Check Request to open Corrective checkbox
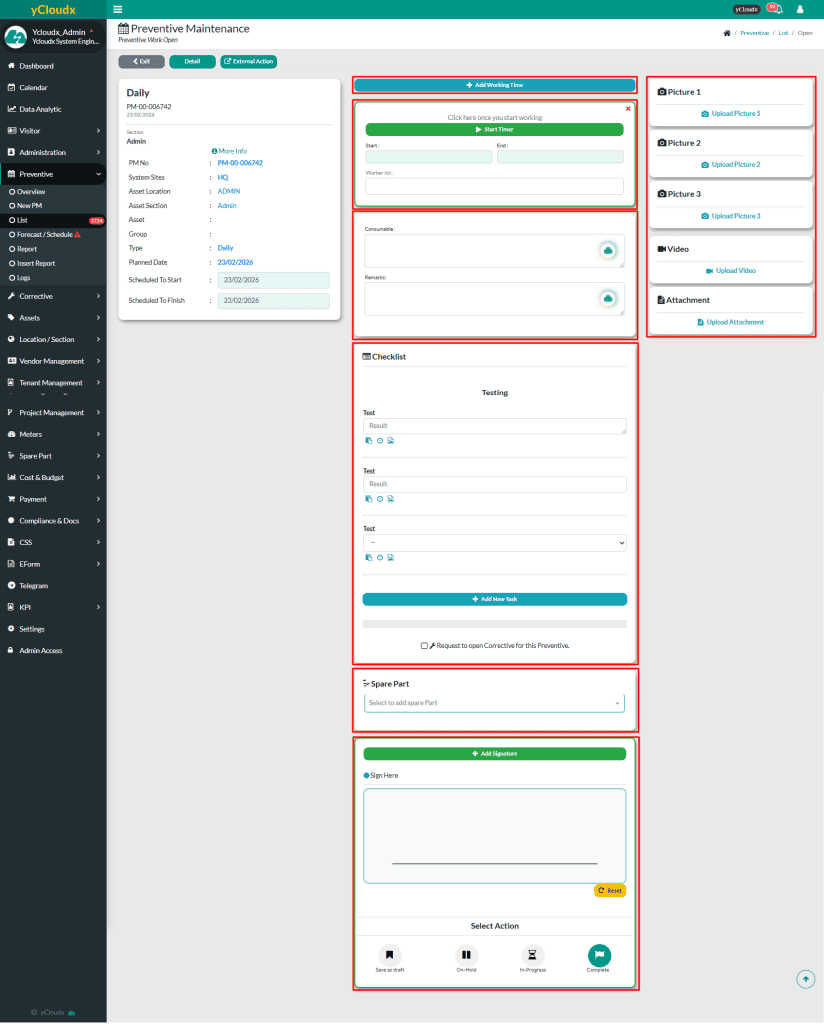The height and width of the screenshot is (1024, 824). coord(425,646)
